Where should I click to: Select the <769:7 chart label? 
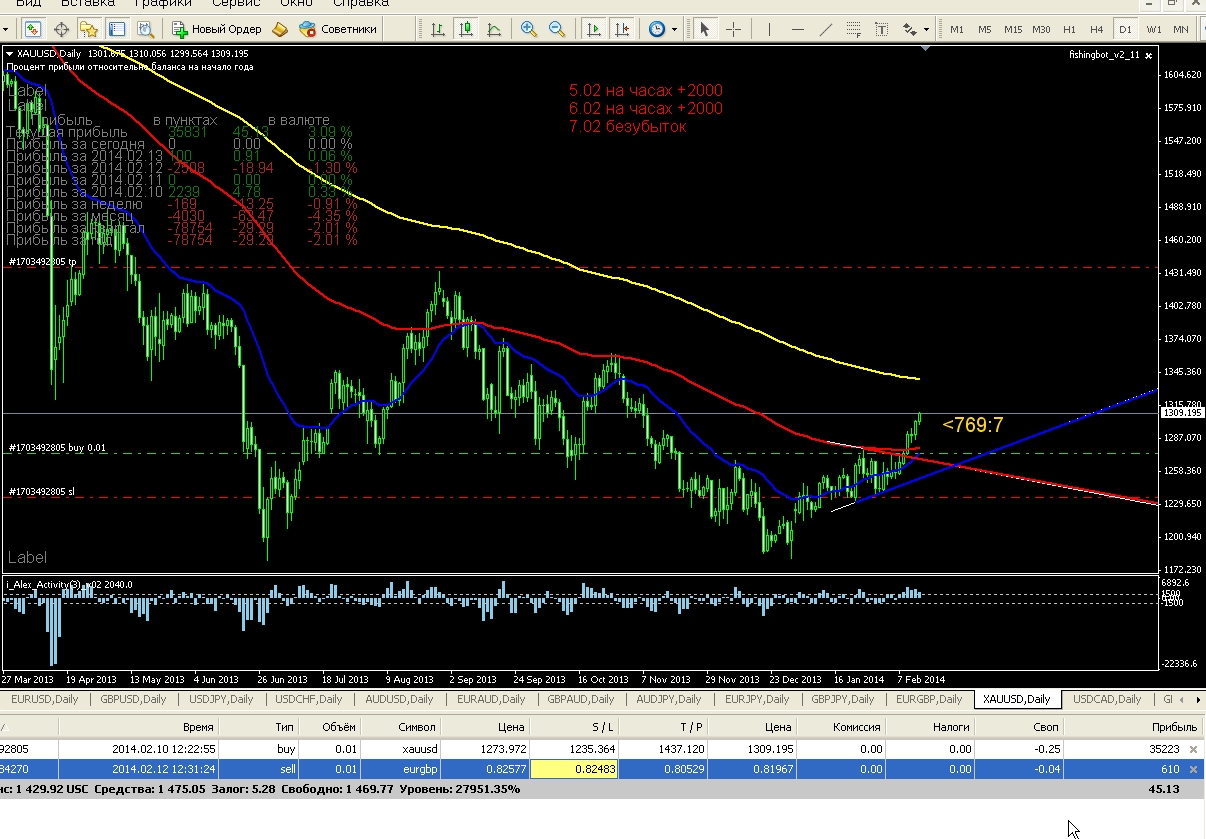point(972,427)
